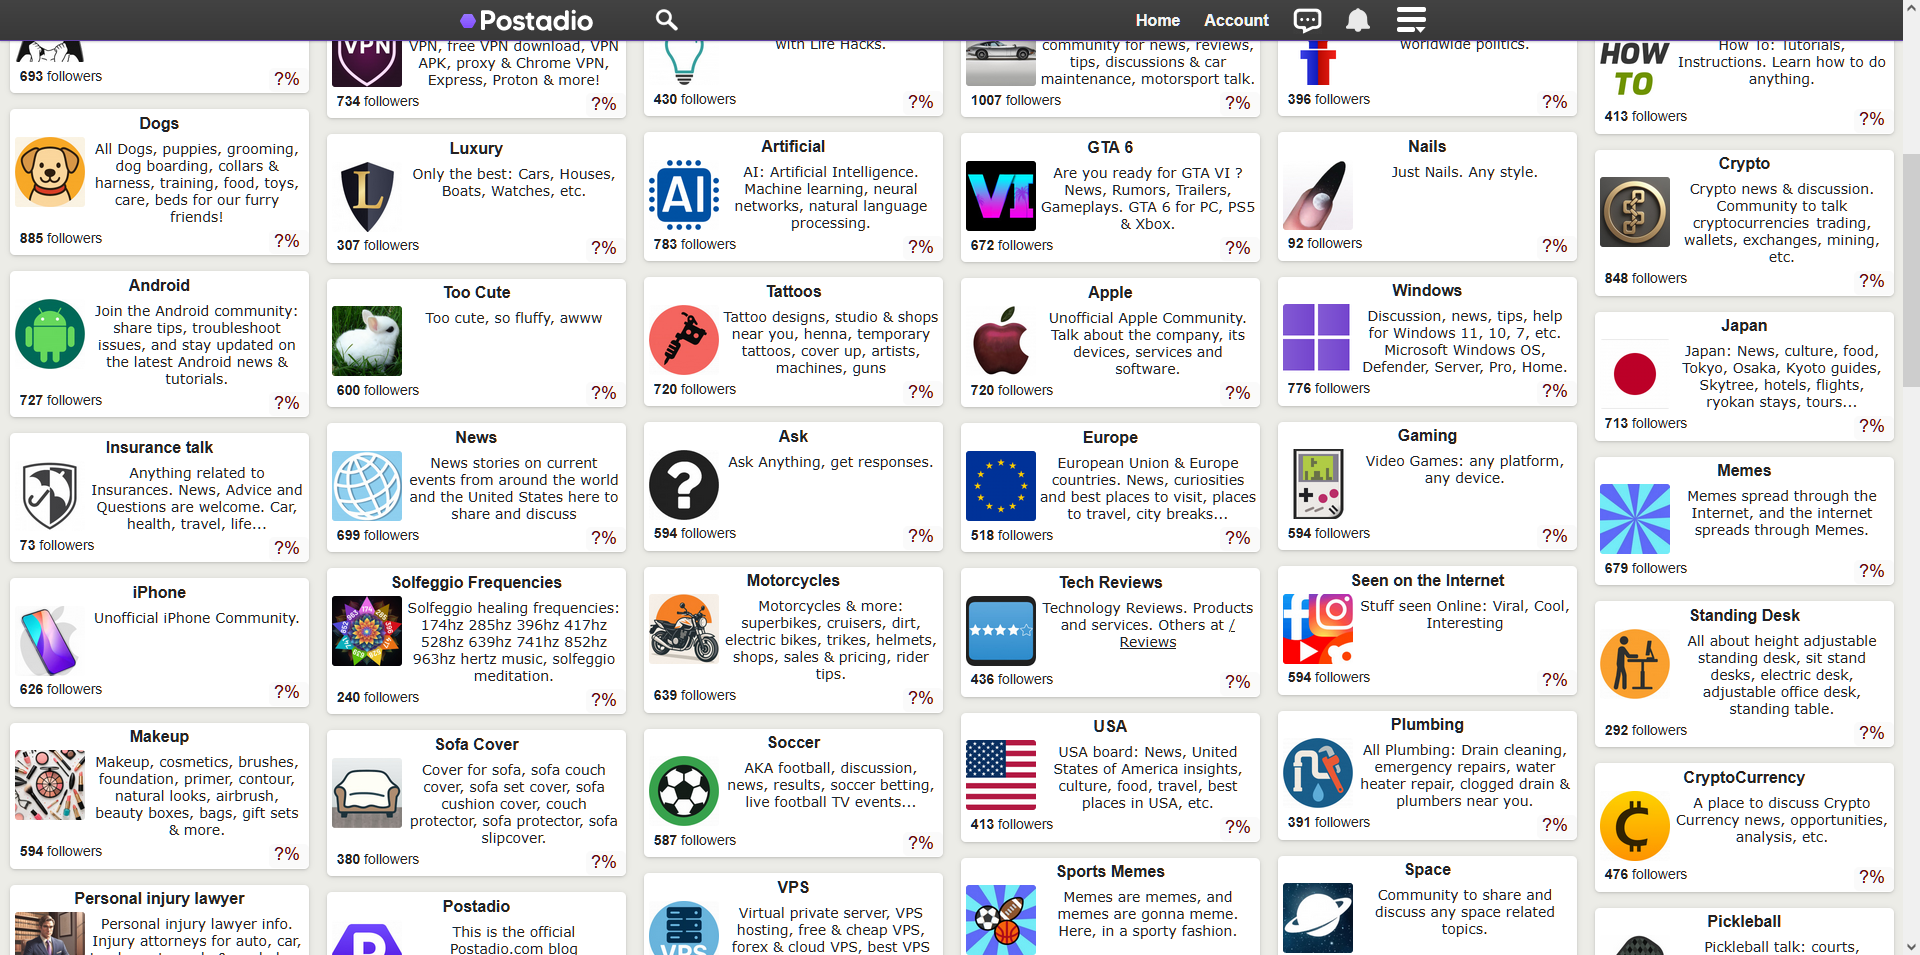Go to Home in the top navigation
The height and width of the screenshot is (955, 1920).
pyautogui.click(x=1157, y=20)
